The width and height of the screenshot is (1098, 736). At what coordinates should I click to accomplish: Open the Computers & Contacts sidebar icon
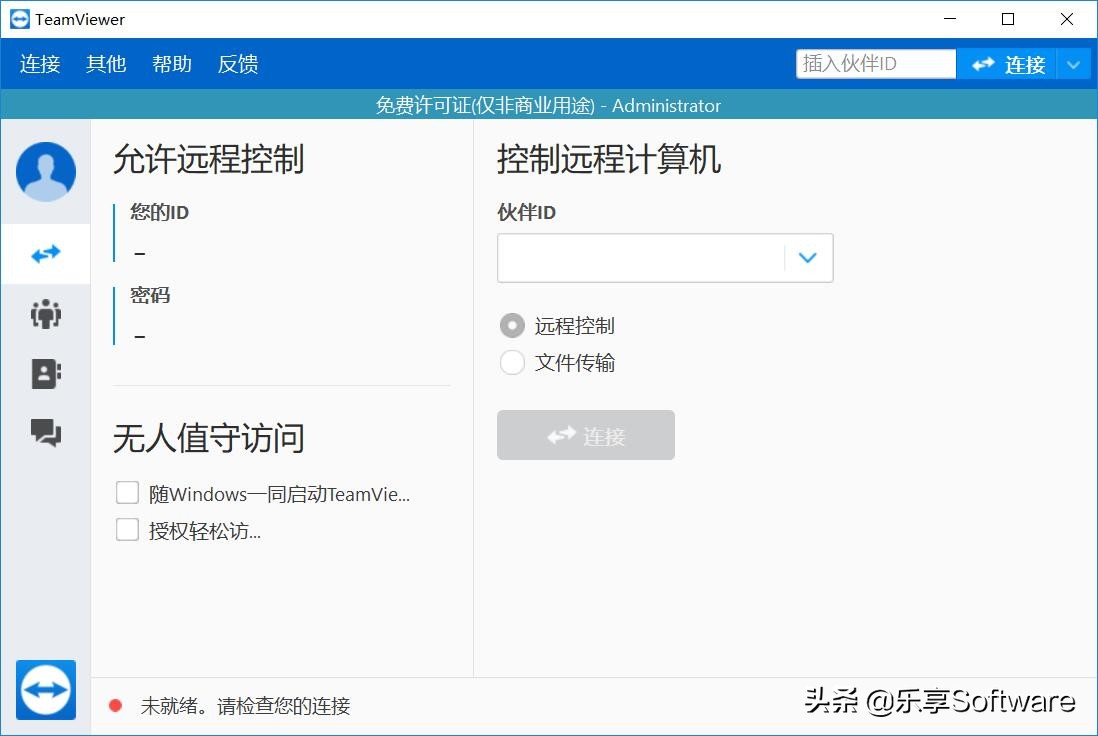(x=45, y=373)
